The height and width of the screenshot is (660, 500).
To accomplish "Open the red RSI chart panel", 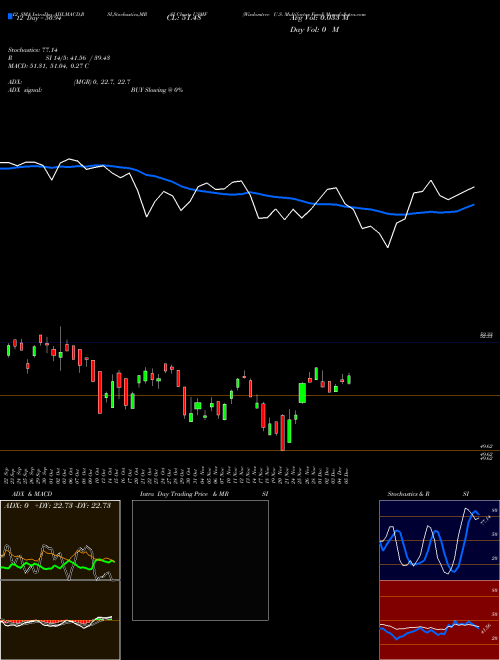I will coord(439,620).
